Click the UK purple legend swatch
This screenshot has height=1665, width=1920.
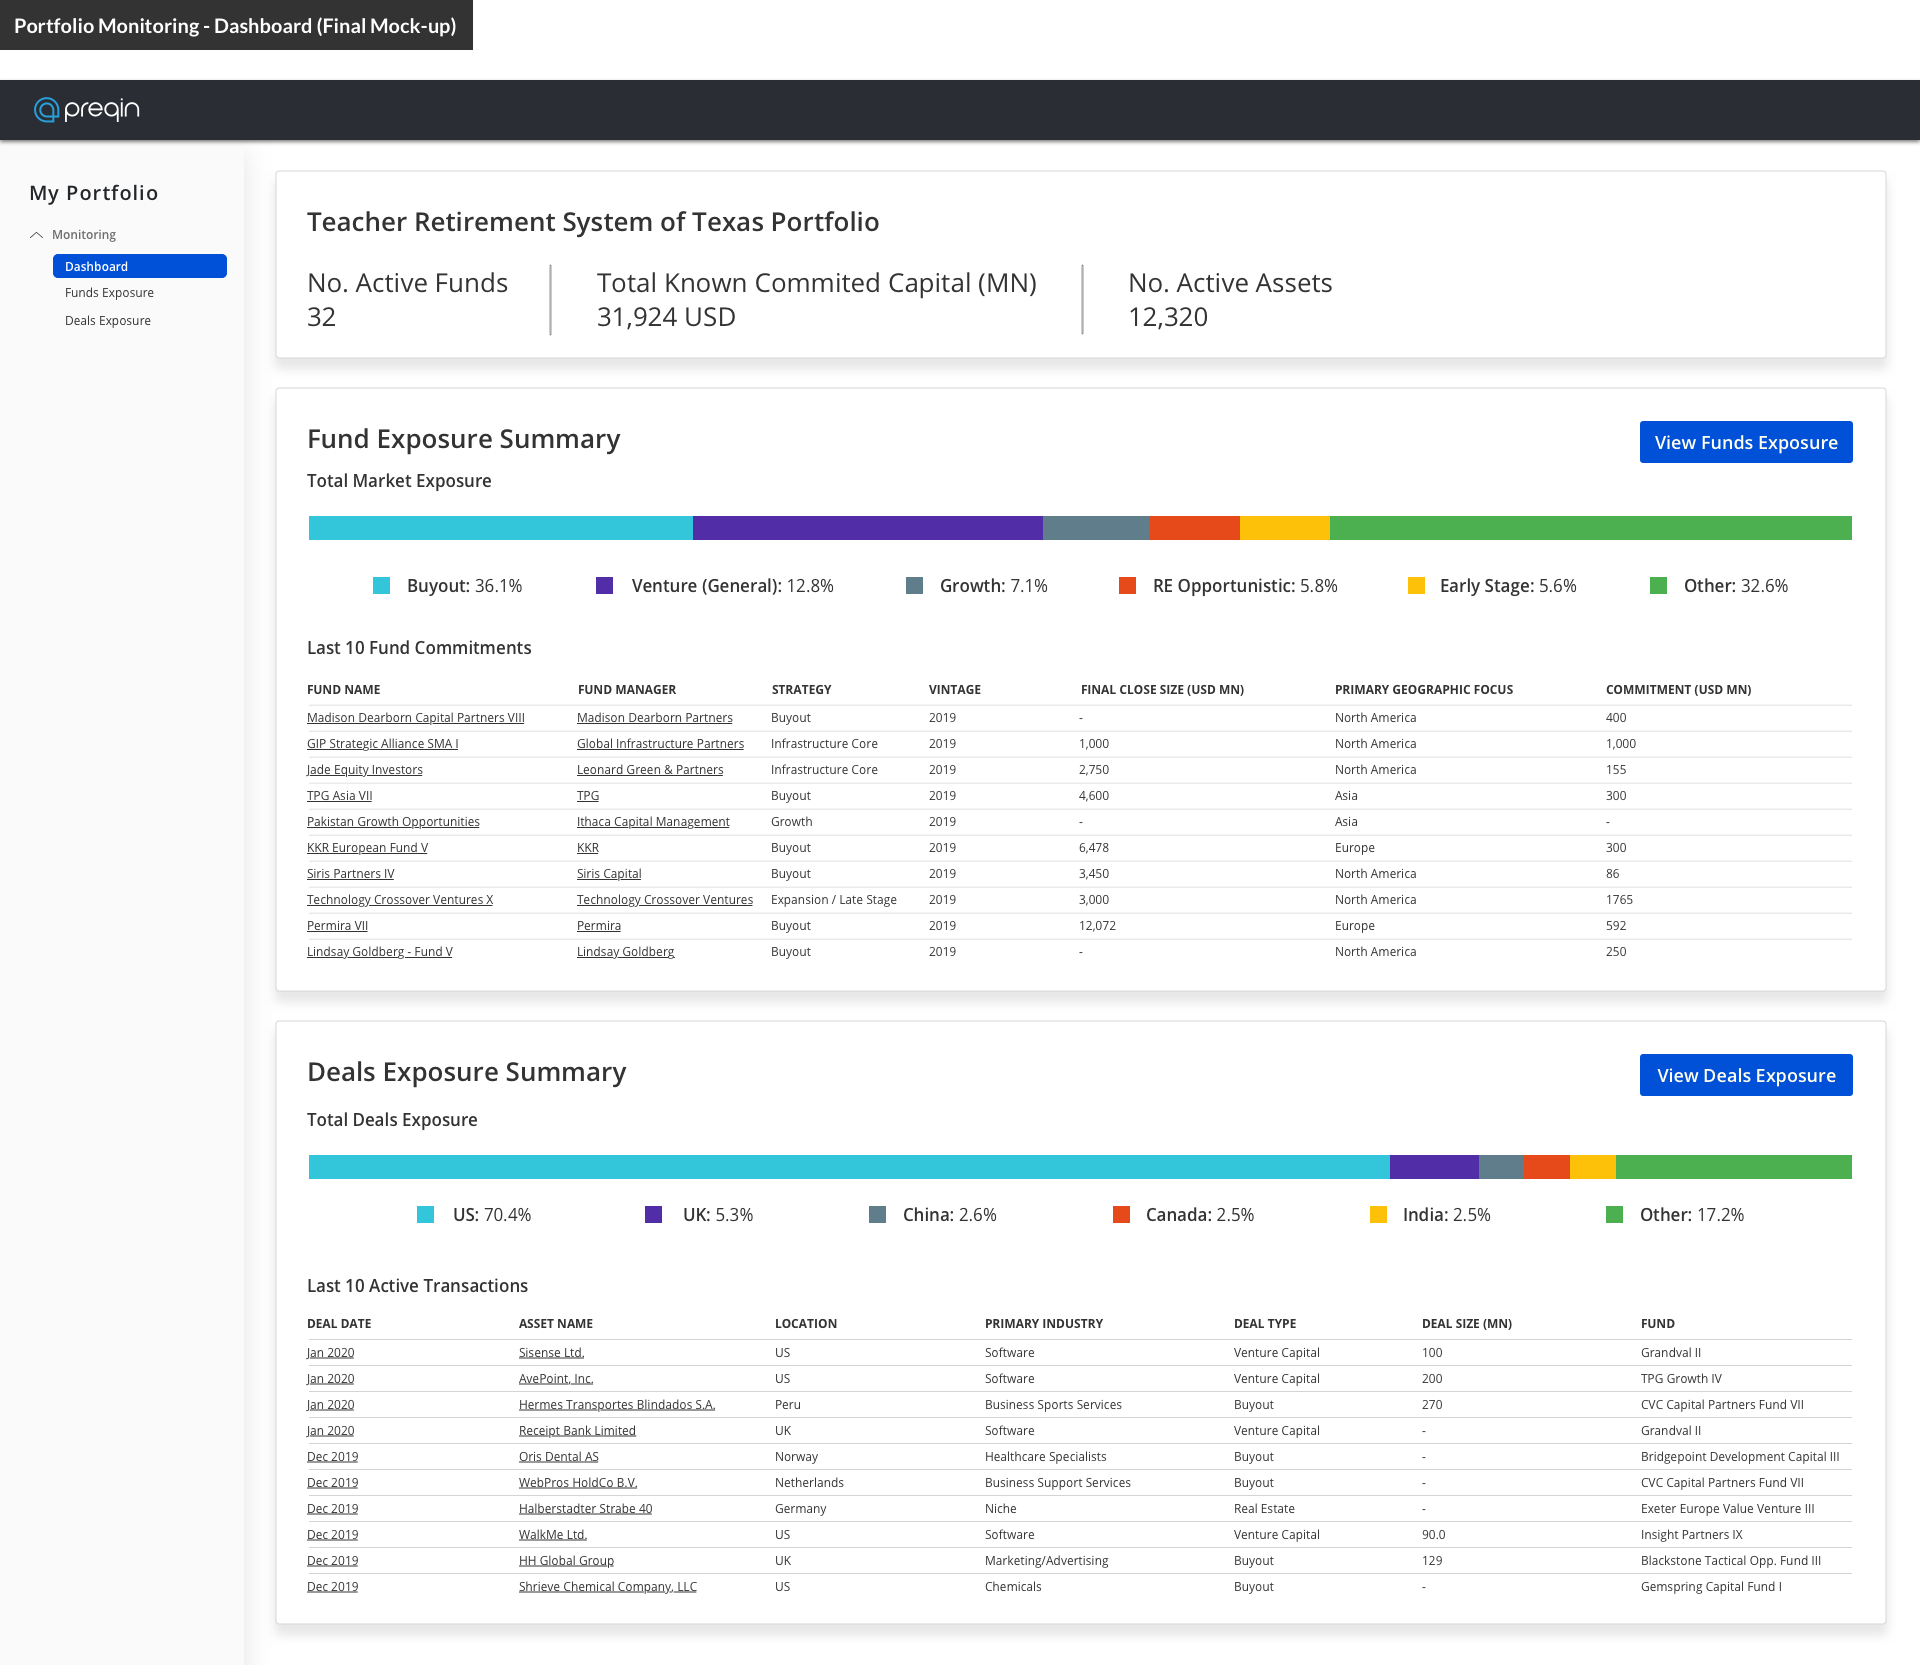click(654, 1215)
